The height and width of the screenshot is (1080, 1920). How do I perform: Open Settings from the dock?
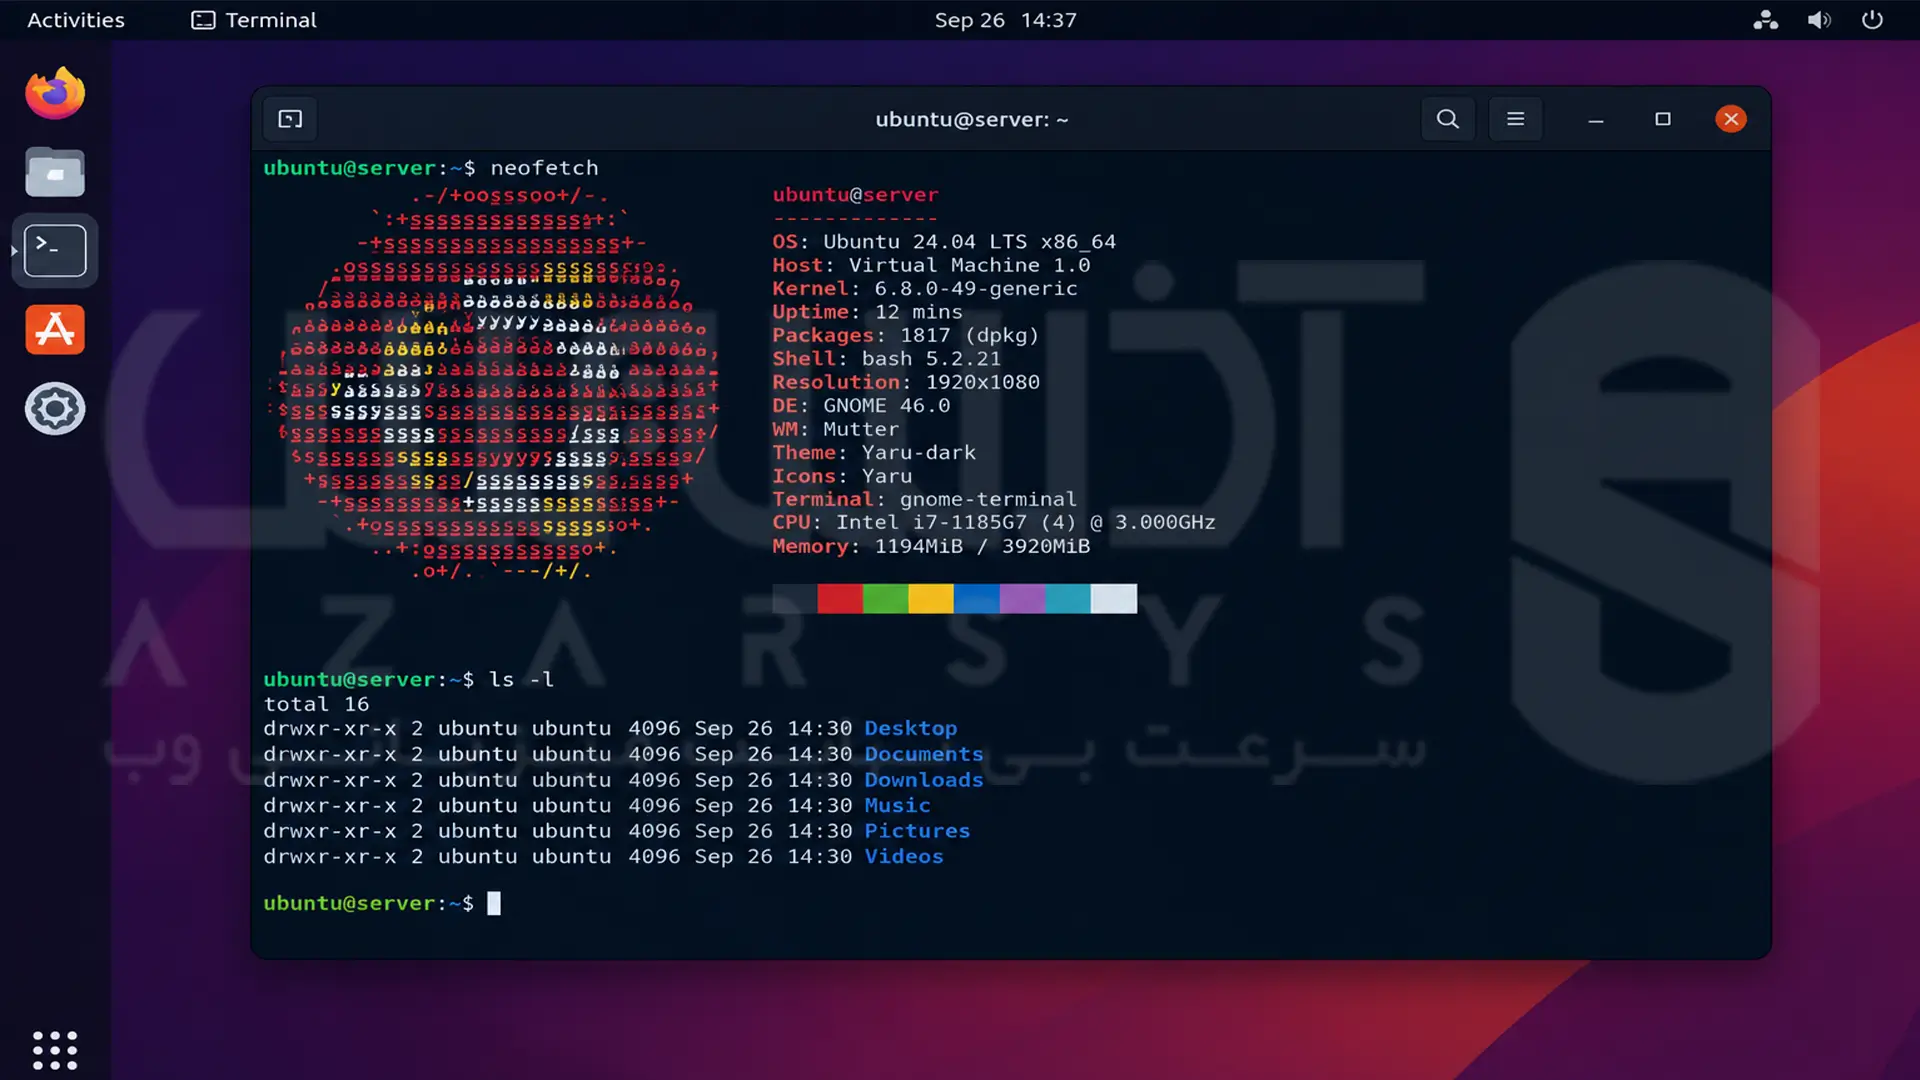55,408
